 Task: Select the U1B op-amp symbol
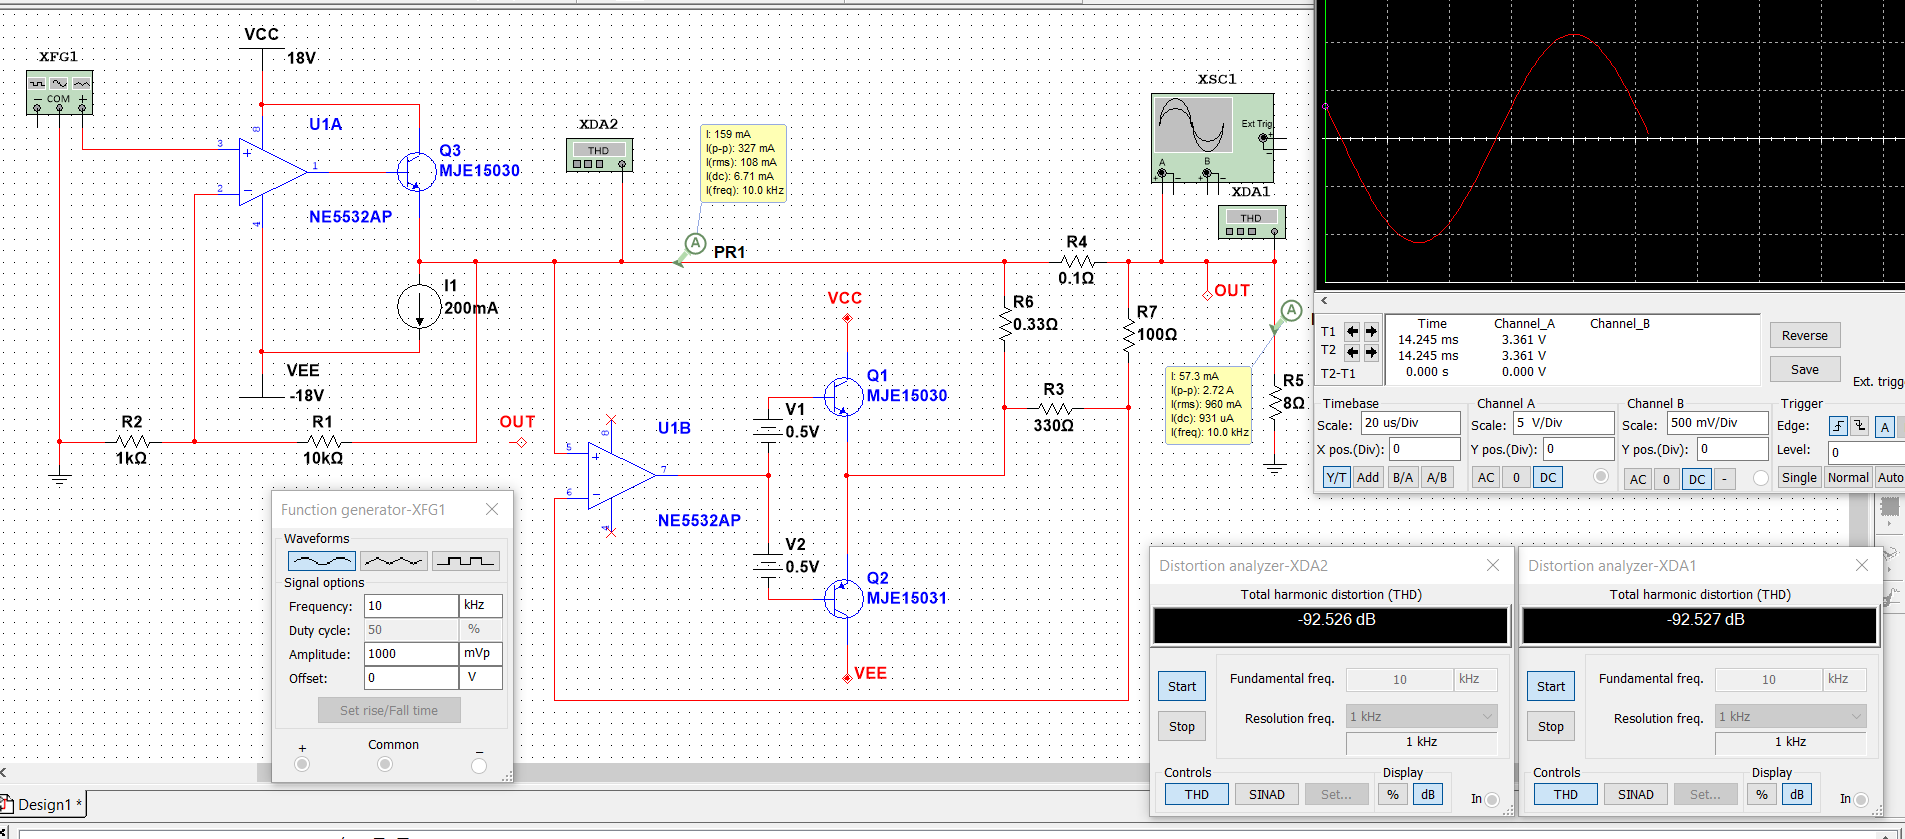pos(621,475)
